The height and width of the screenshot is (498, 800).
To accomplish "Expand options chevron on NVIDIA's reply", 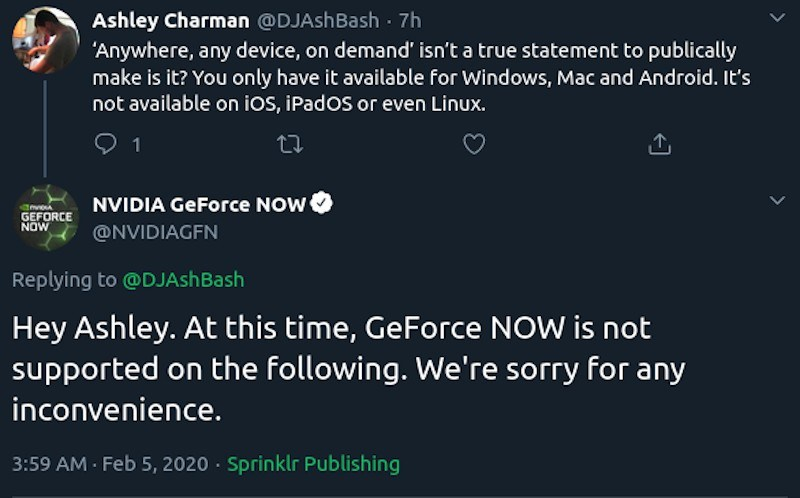I will (x=777, y=201).
